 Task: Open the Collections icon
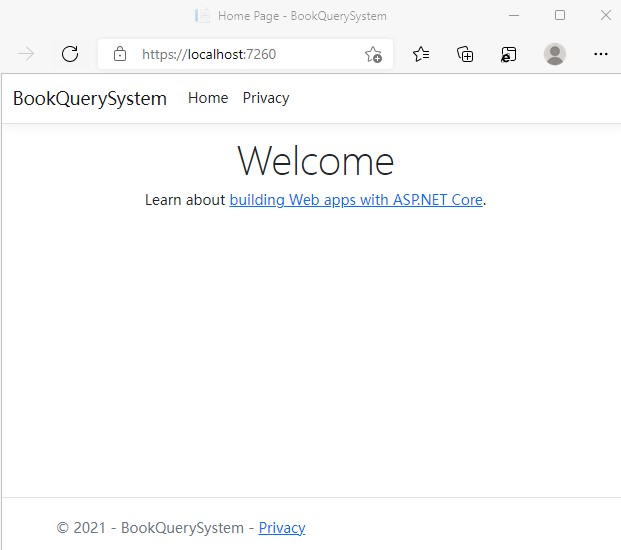point(465,54)
